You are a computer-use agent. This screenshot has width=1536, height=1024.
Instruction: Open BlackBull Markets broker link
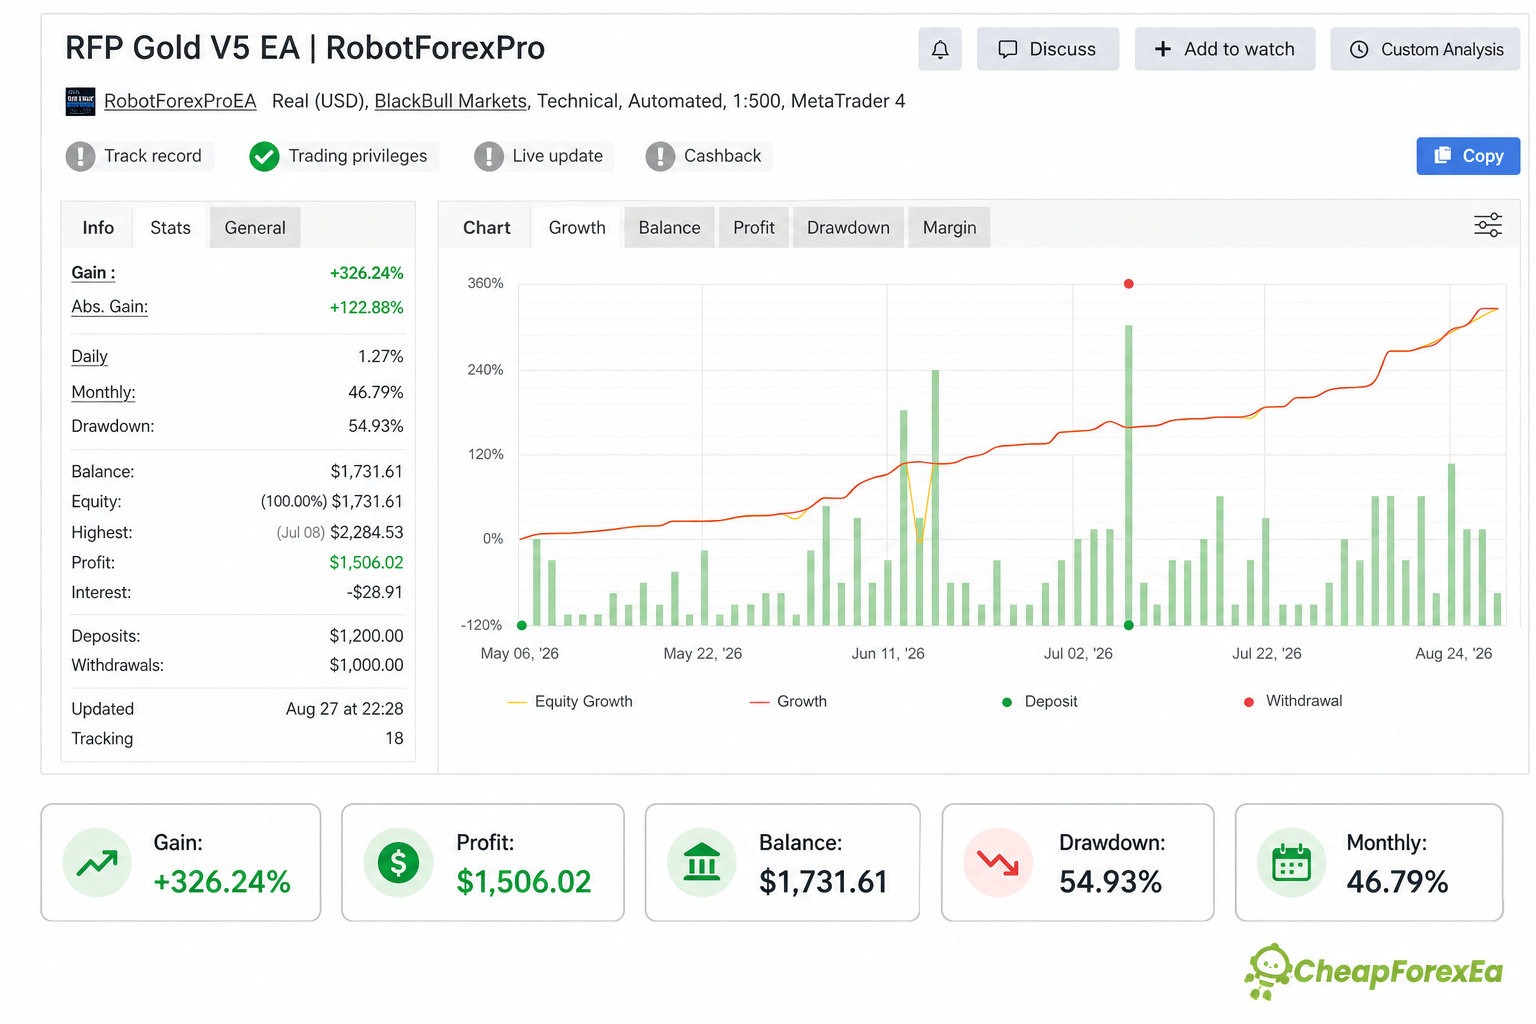click(x=450, y=101)
